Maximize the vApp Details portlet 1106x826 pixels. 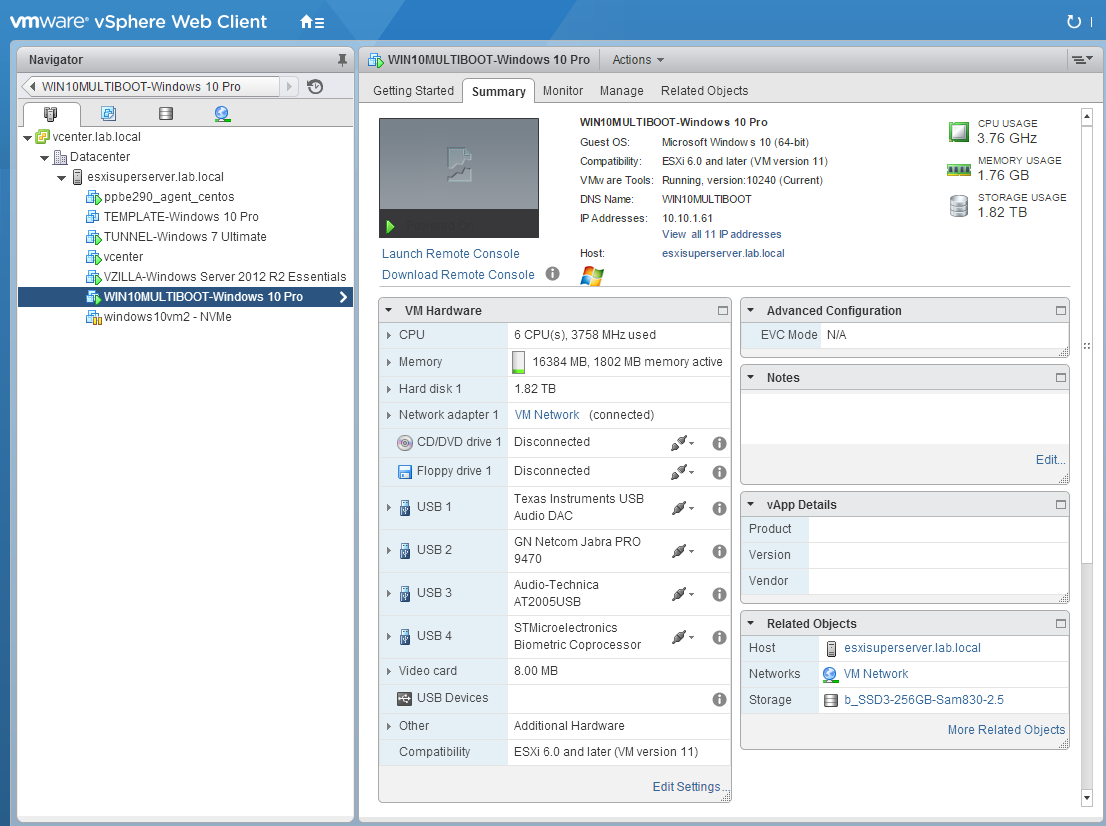tap(1060, 504)
